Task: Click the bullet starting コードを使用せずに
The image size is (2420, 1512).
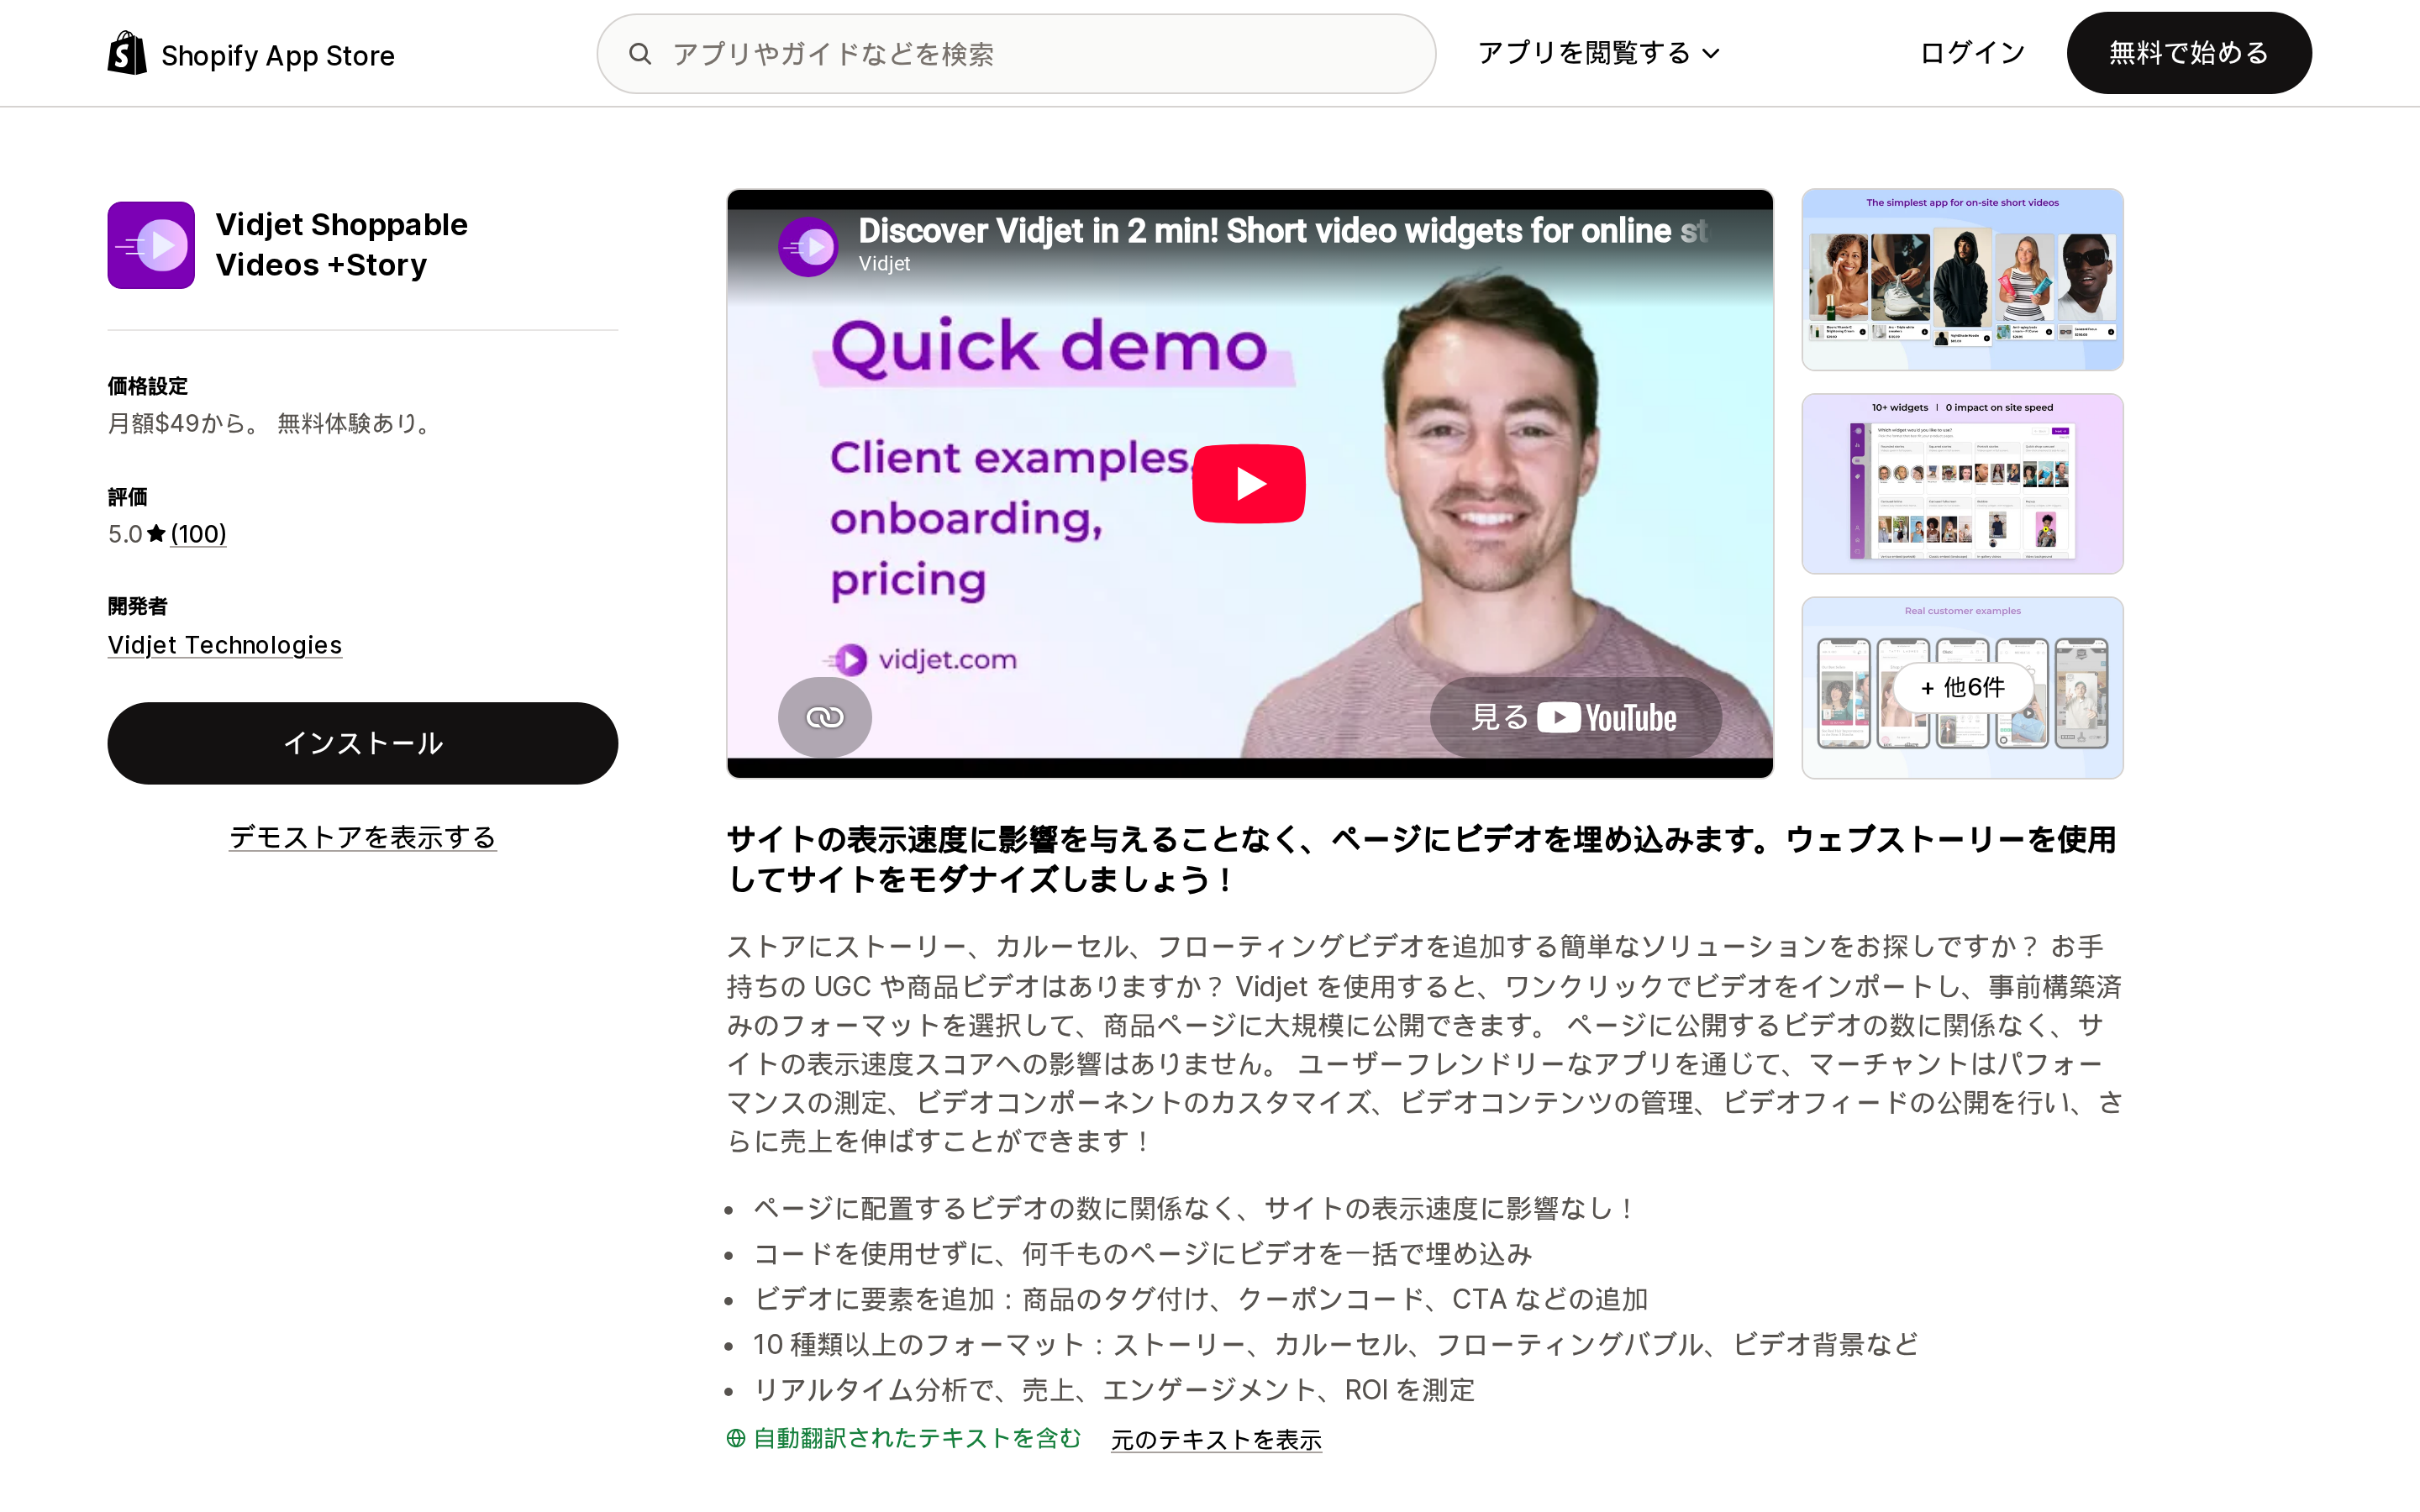Action: click(x=1143, y=1254)
